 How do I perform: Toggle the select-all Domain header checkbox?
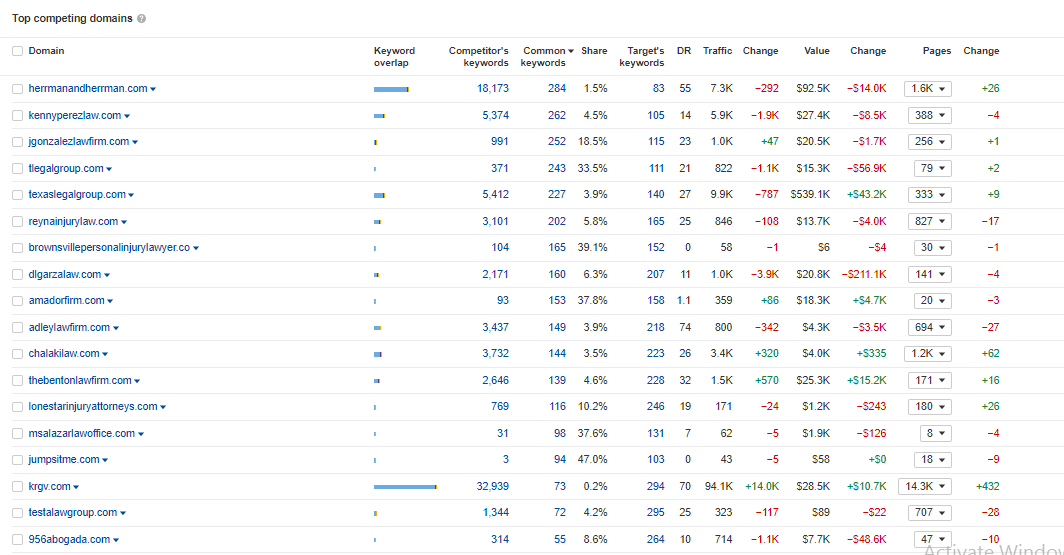(x=18, y=51)
